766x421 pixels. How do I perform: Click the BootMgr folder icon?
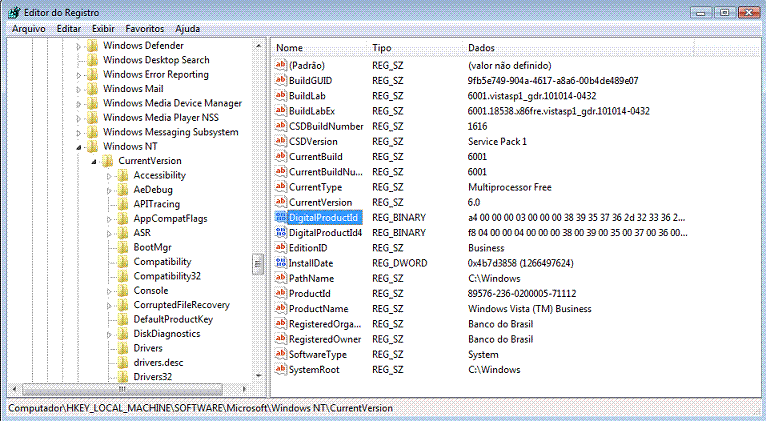123,247
